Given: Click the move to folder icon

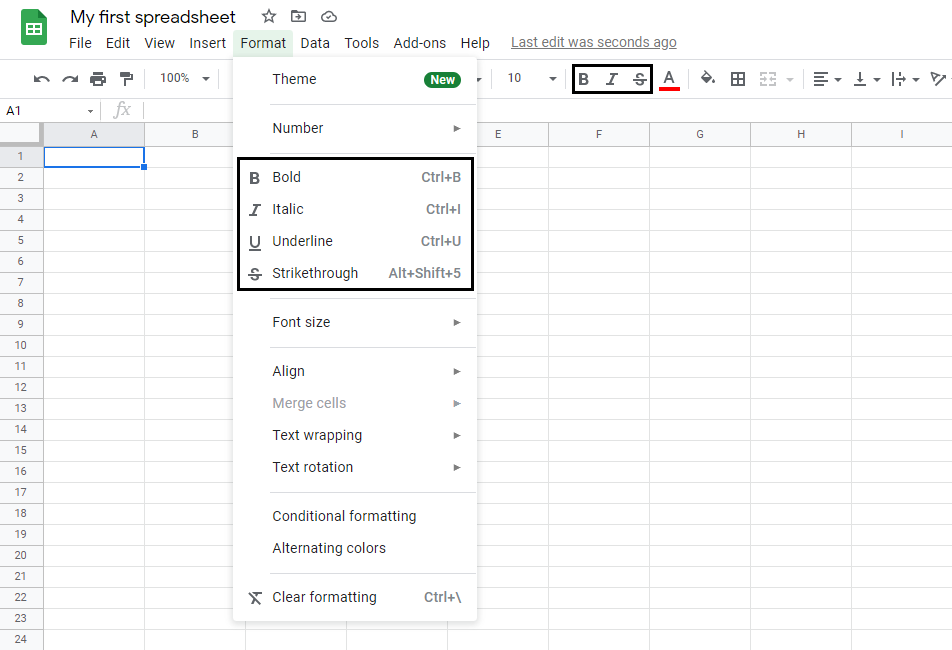Looking at the screenshot, I should 298,16.
